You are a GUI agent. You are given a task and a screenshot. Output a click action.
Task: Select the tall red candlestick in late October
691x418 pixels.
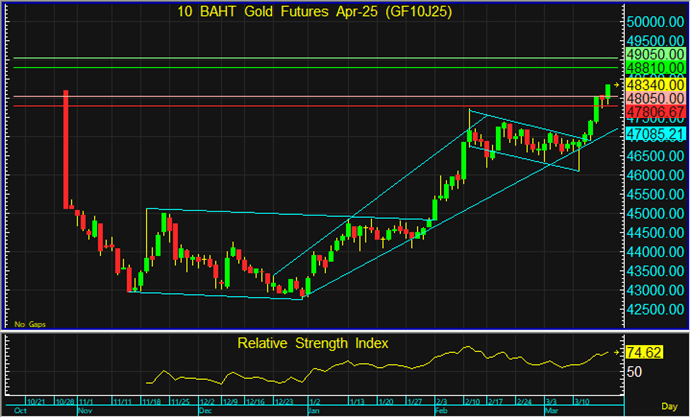point(66,148)
